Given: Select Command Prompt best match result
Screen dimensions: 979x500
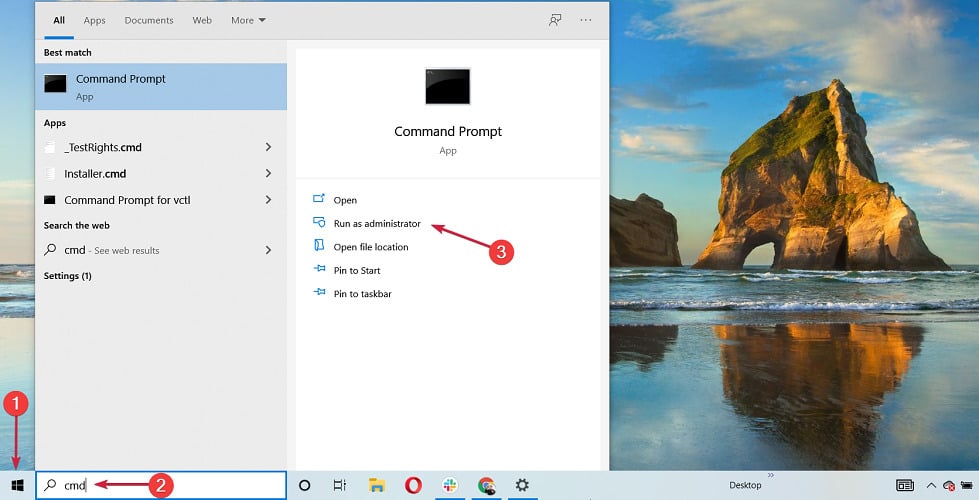Looking at the screenshot, I should (160, 87).
